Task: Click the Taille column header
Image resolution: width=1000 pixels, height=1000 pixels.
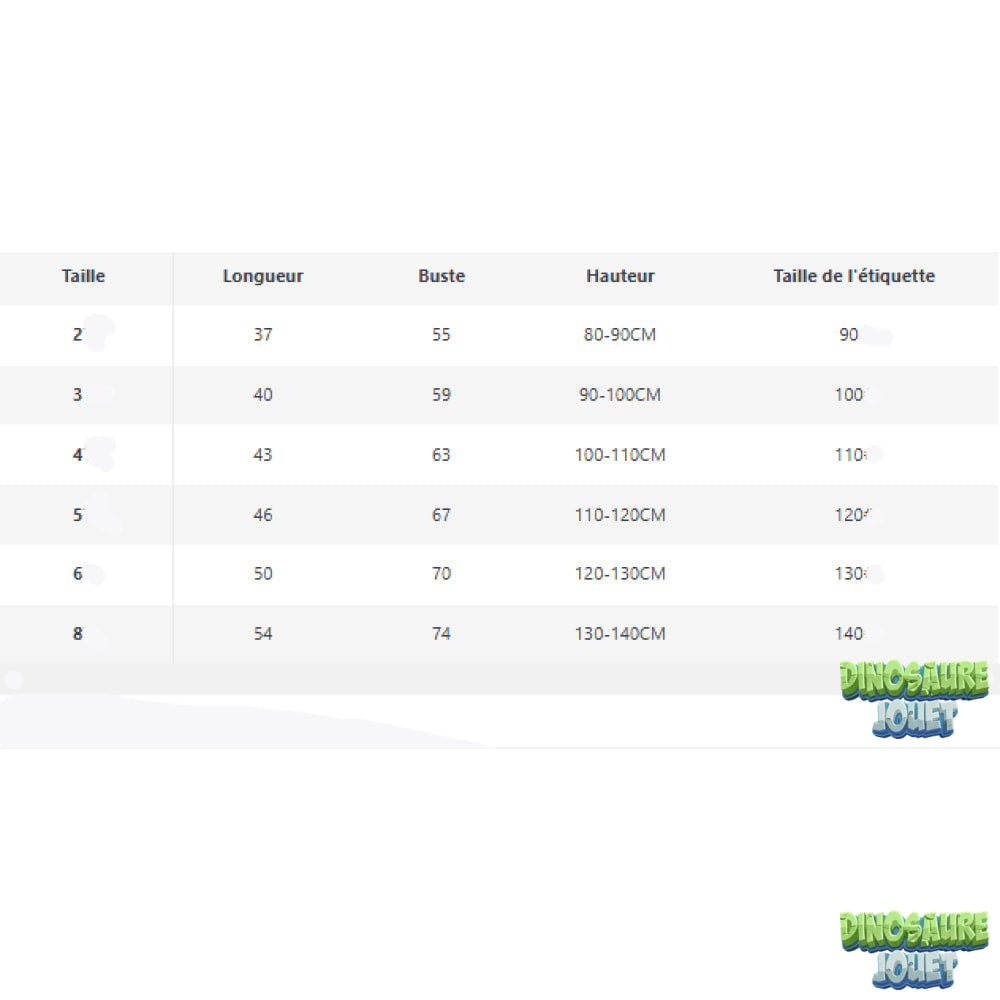Action: [84, 276]
